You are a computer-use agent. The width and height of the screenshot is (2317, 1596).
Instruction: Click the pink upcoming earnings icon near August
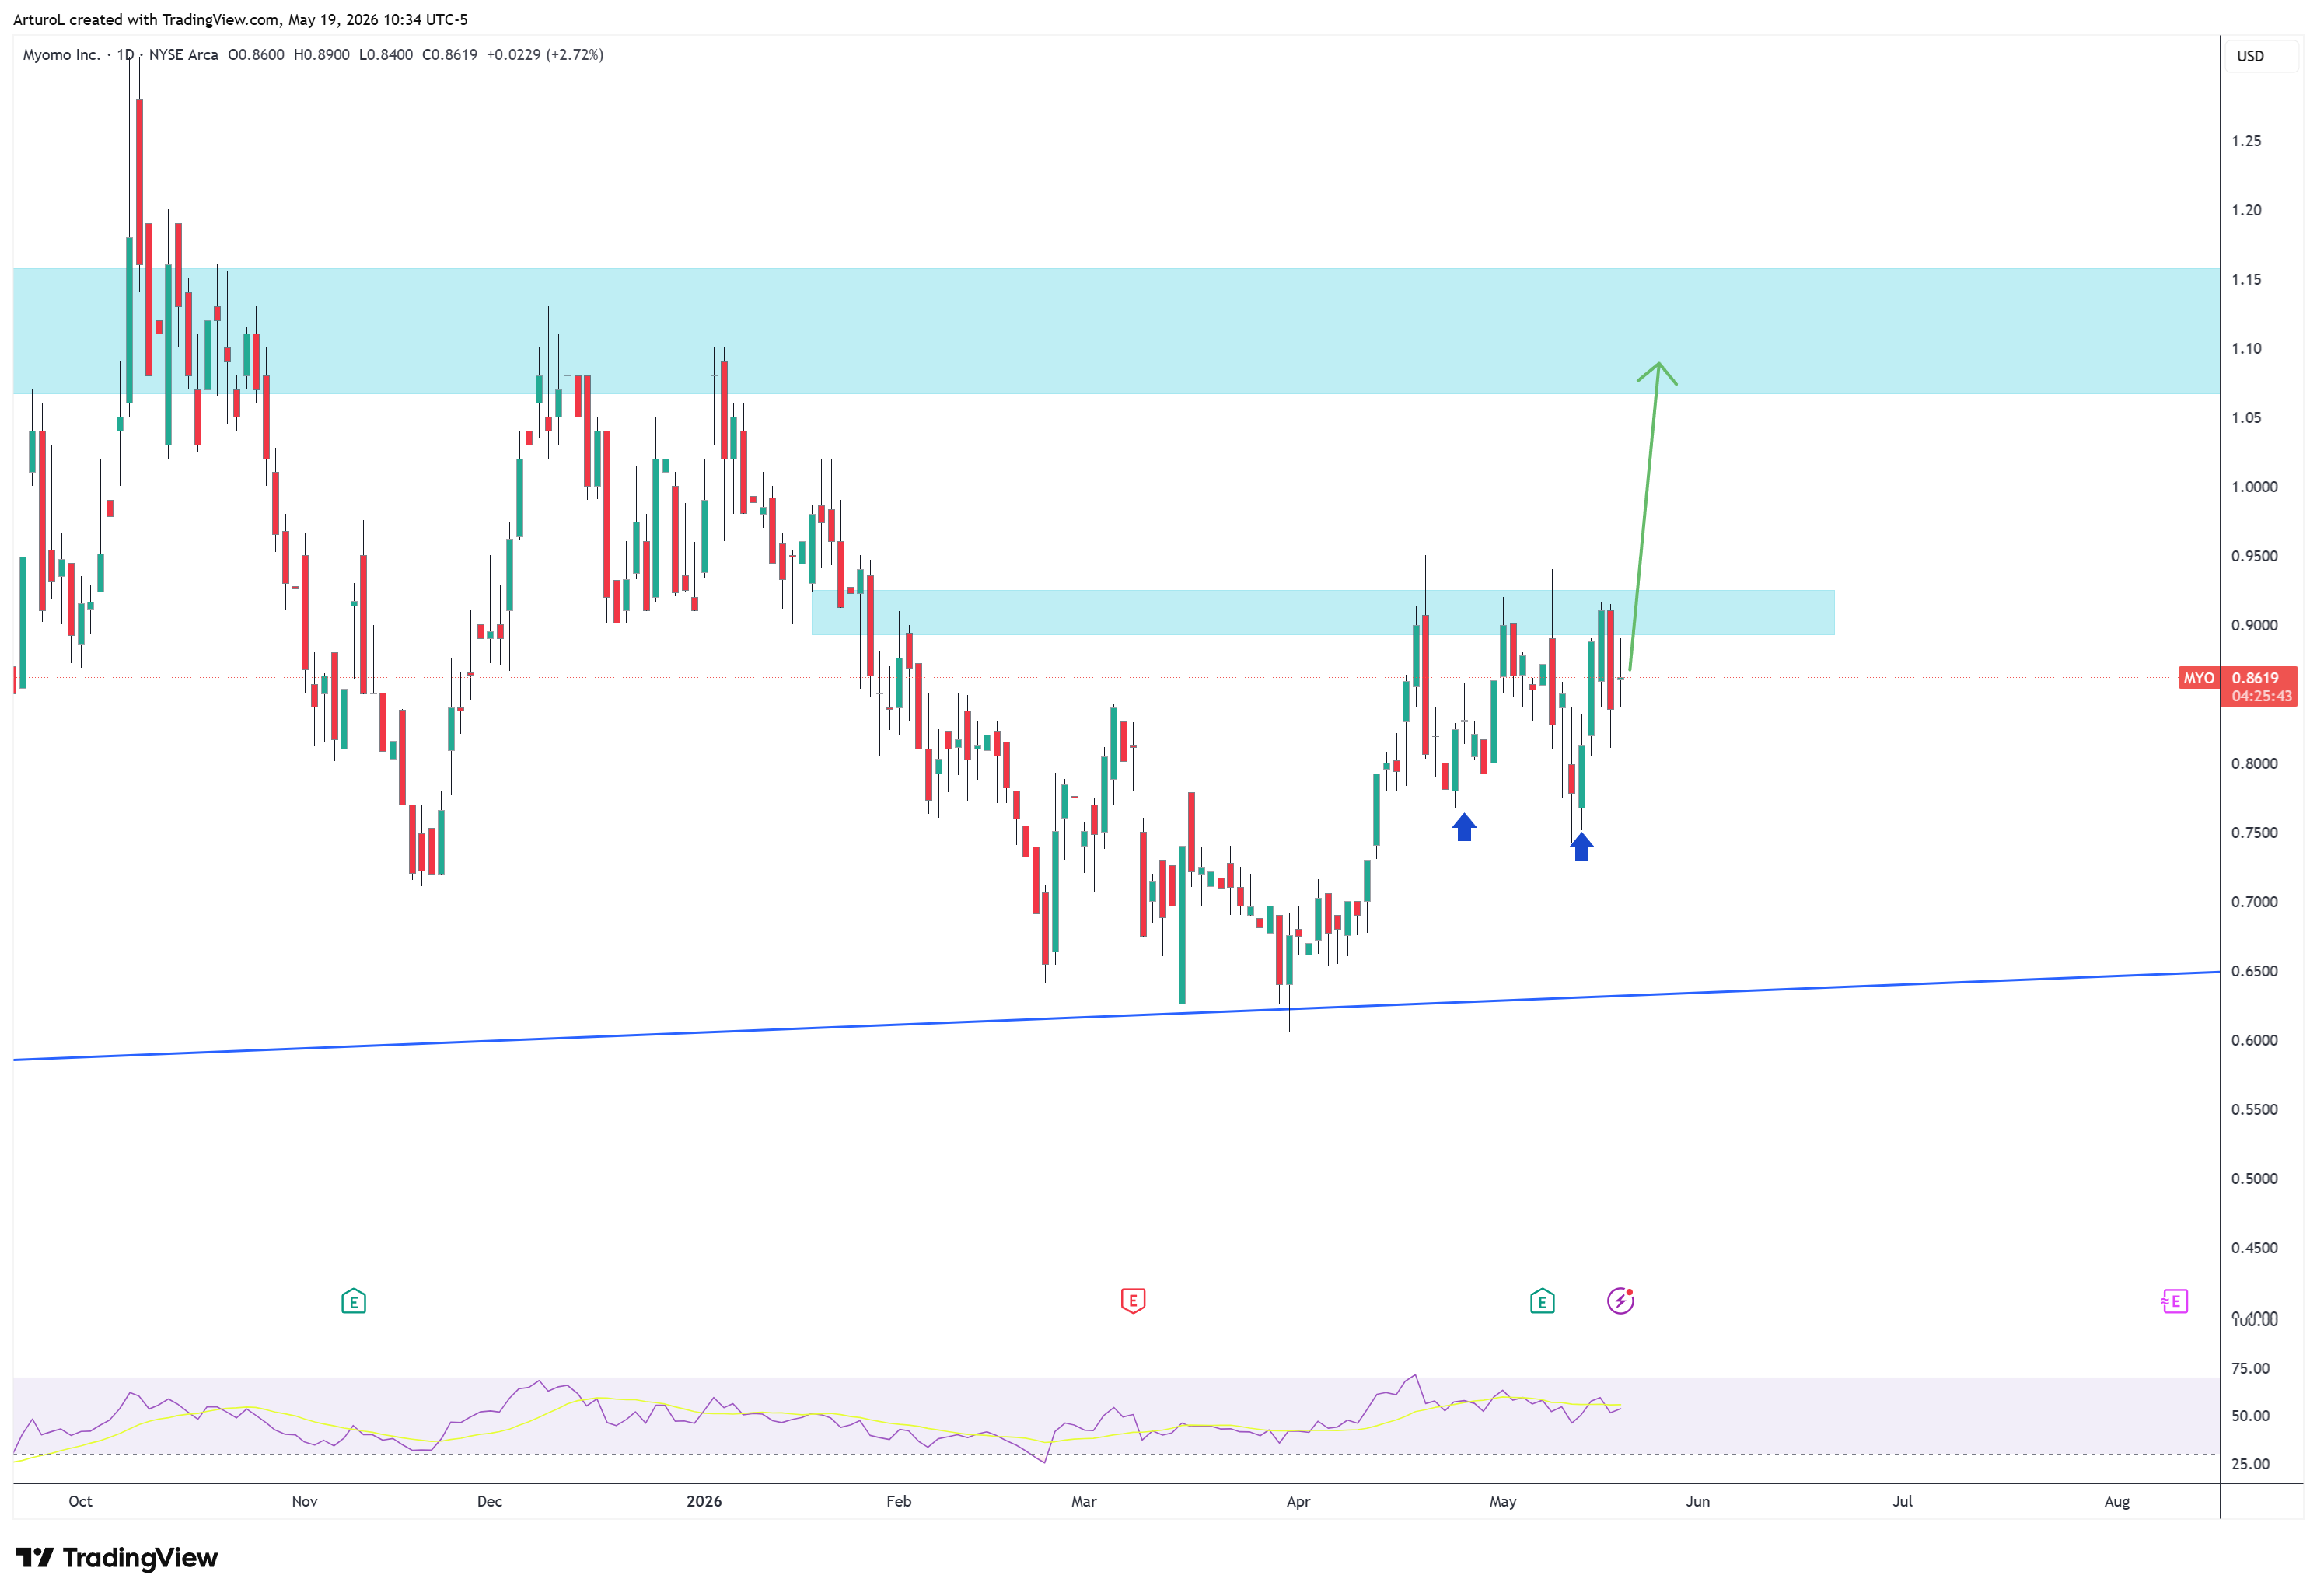[x=2173, y=1300]
